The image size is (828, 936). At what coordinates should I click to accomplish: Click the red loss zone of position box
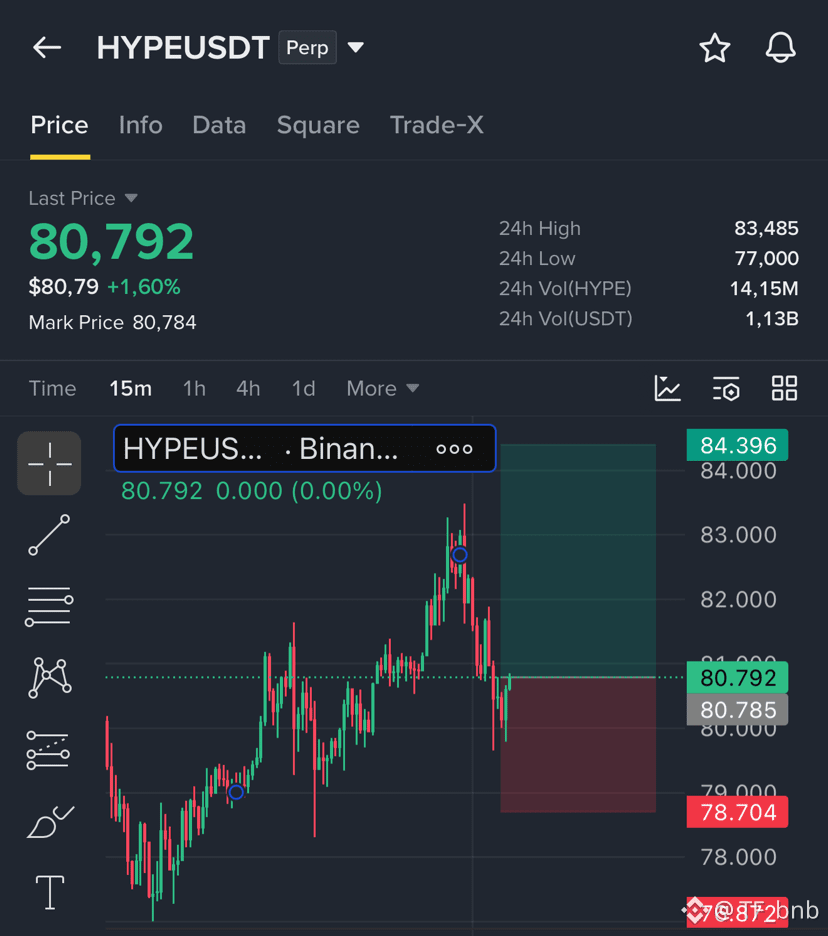578,745
